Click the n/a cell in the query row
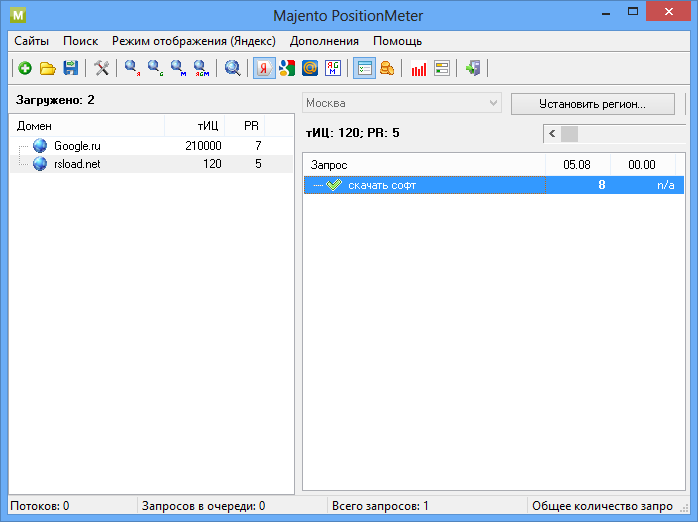 (x=666, y=185)
